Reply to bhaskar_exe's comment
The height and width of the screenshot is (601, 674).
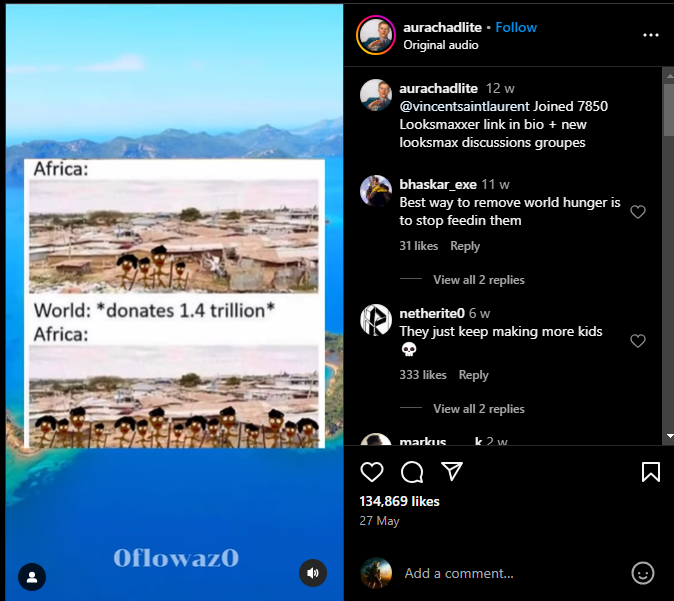tap(465, 246)
